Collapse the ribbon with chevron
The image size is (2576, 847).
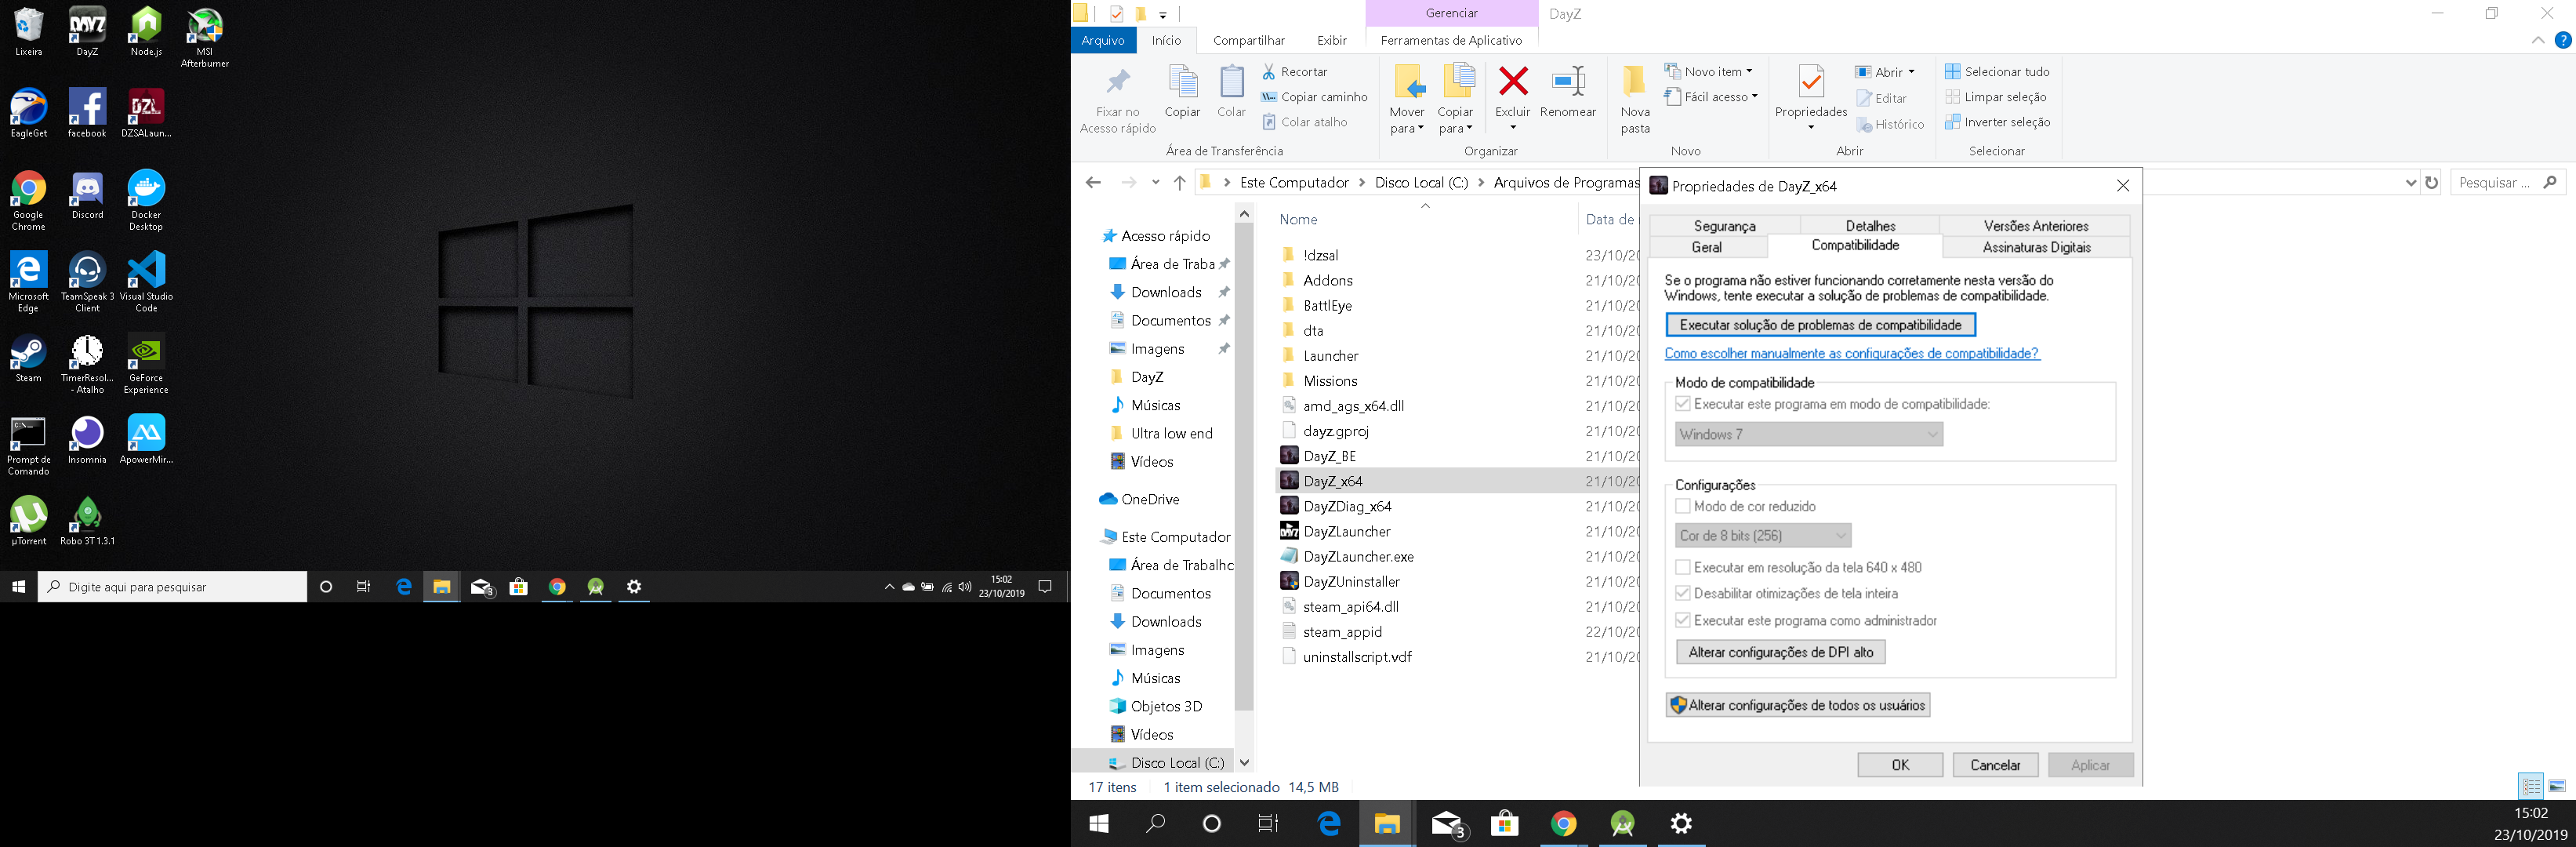coord(2538,41)
